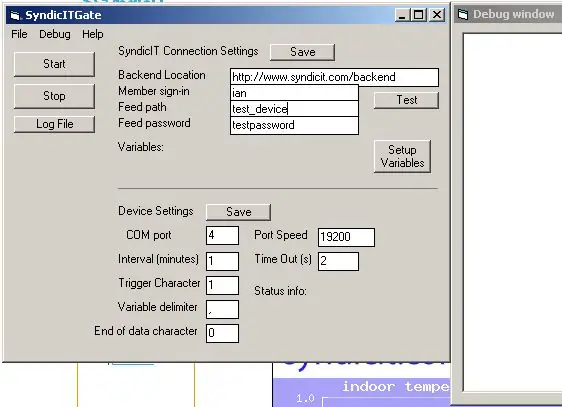Click the 'Port Speed' label

tap(281, 235)
